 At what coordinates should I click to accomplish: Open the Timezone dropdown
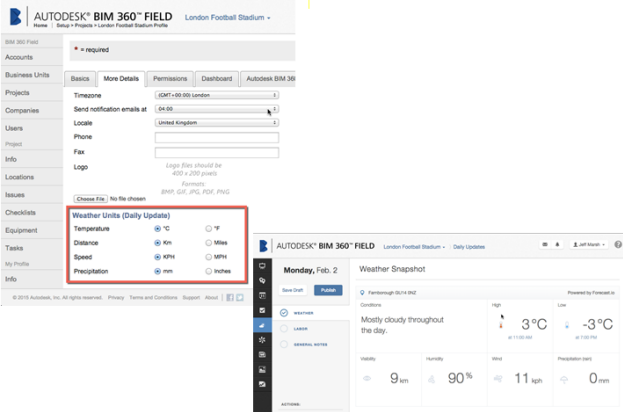pos(217,95)
